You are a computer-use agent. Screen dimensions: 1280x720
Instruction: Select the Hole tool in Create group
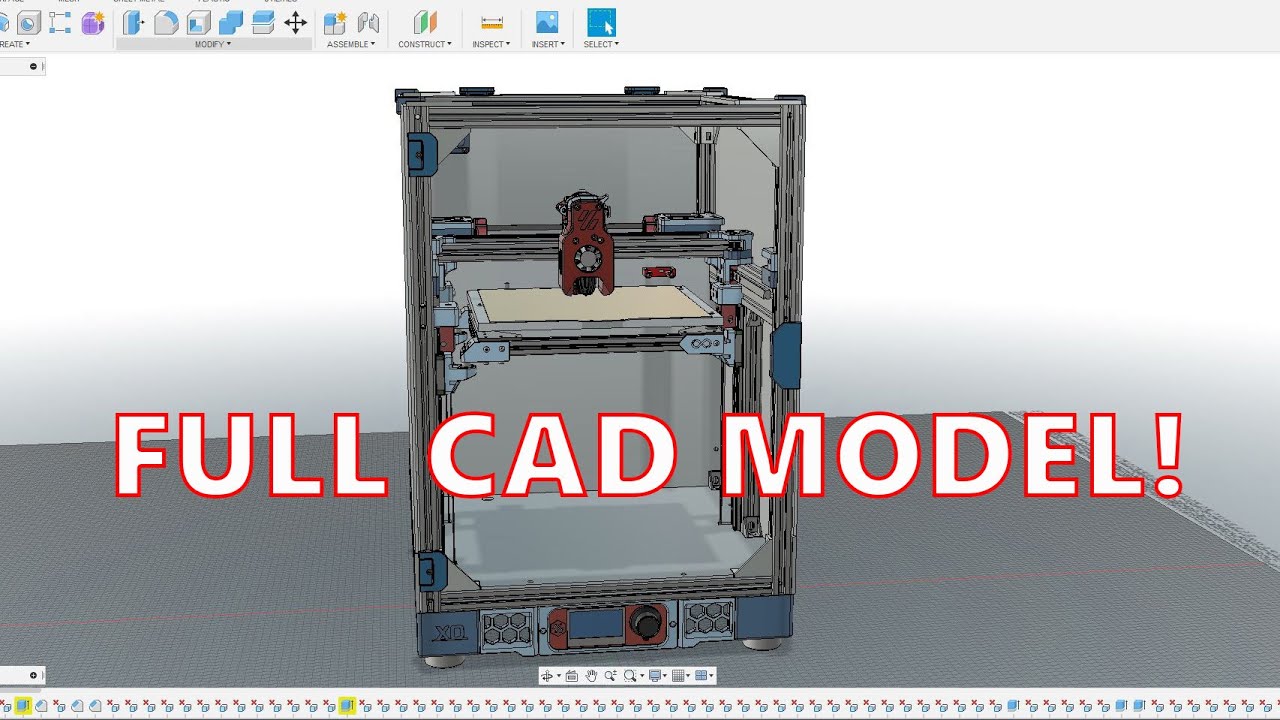click(x=28, y=22)
